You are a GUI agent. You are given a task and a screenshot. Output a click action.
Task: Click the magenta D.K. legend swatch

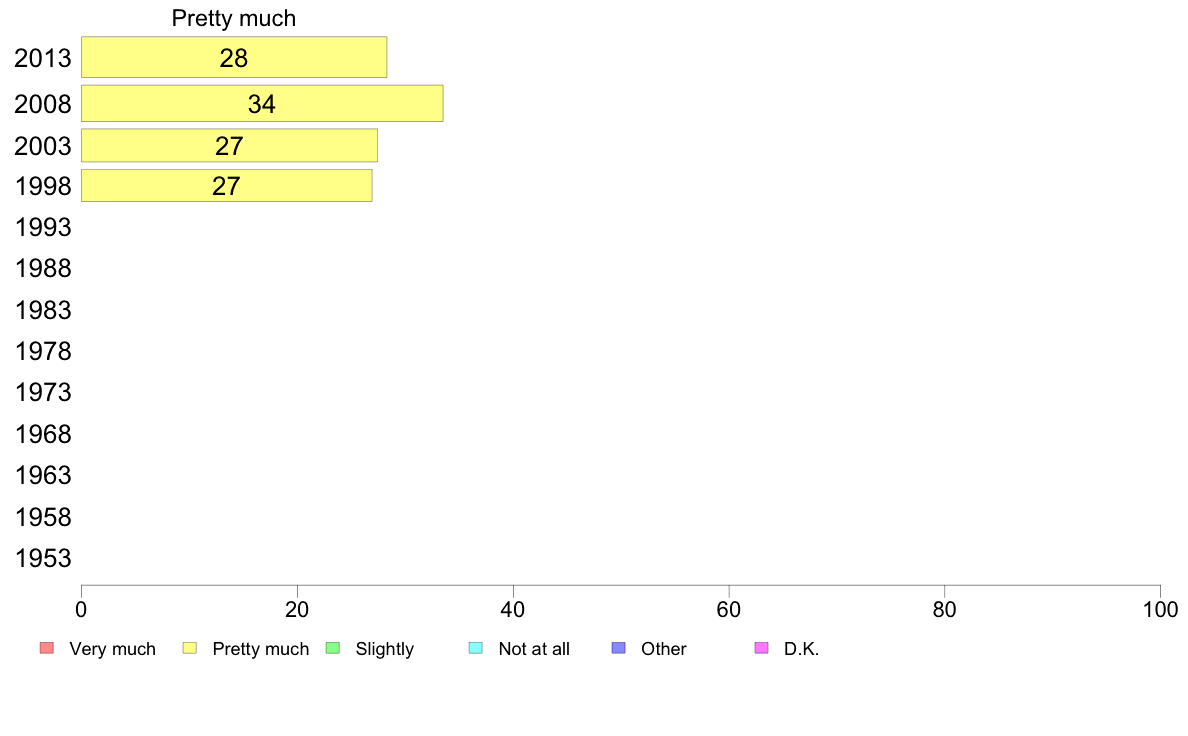(x=761, y=648)
